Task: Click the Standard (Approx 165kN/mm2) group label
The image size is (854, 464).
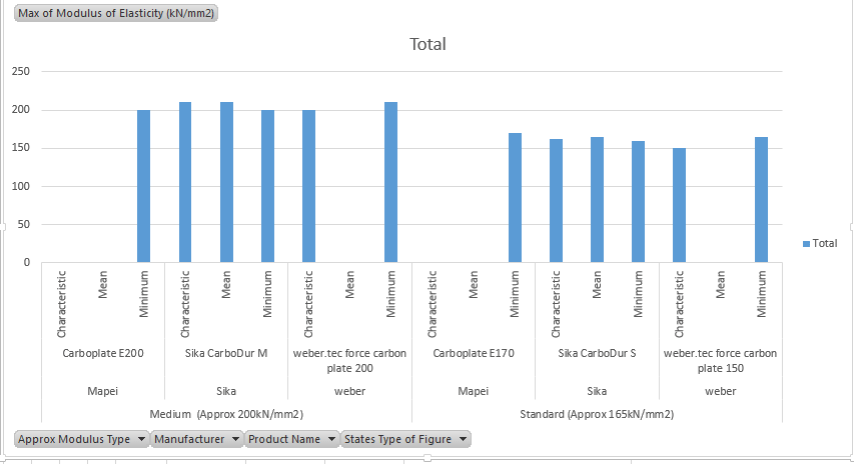Action: (597, 414)
